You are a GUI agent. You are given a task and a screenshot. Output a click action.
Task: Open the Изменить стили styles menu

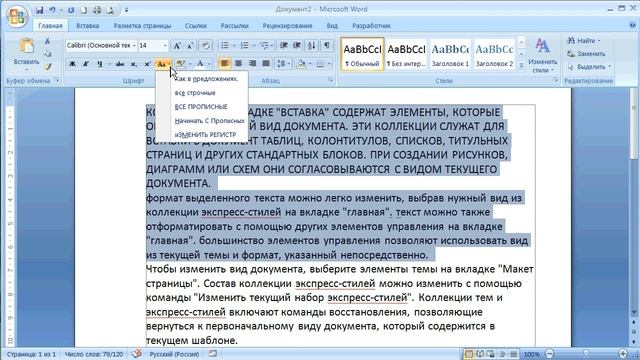(542, 55)
